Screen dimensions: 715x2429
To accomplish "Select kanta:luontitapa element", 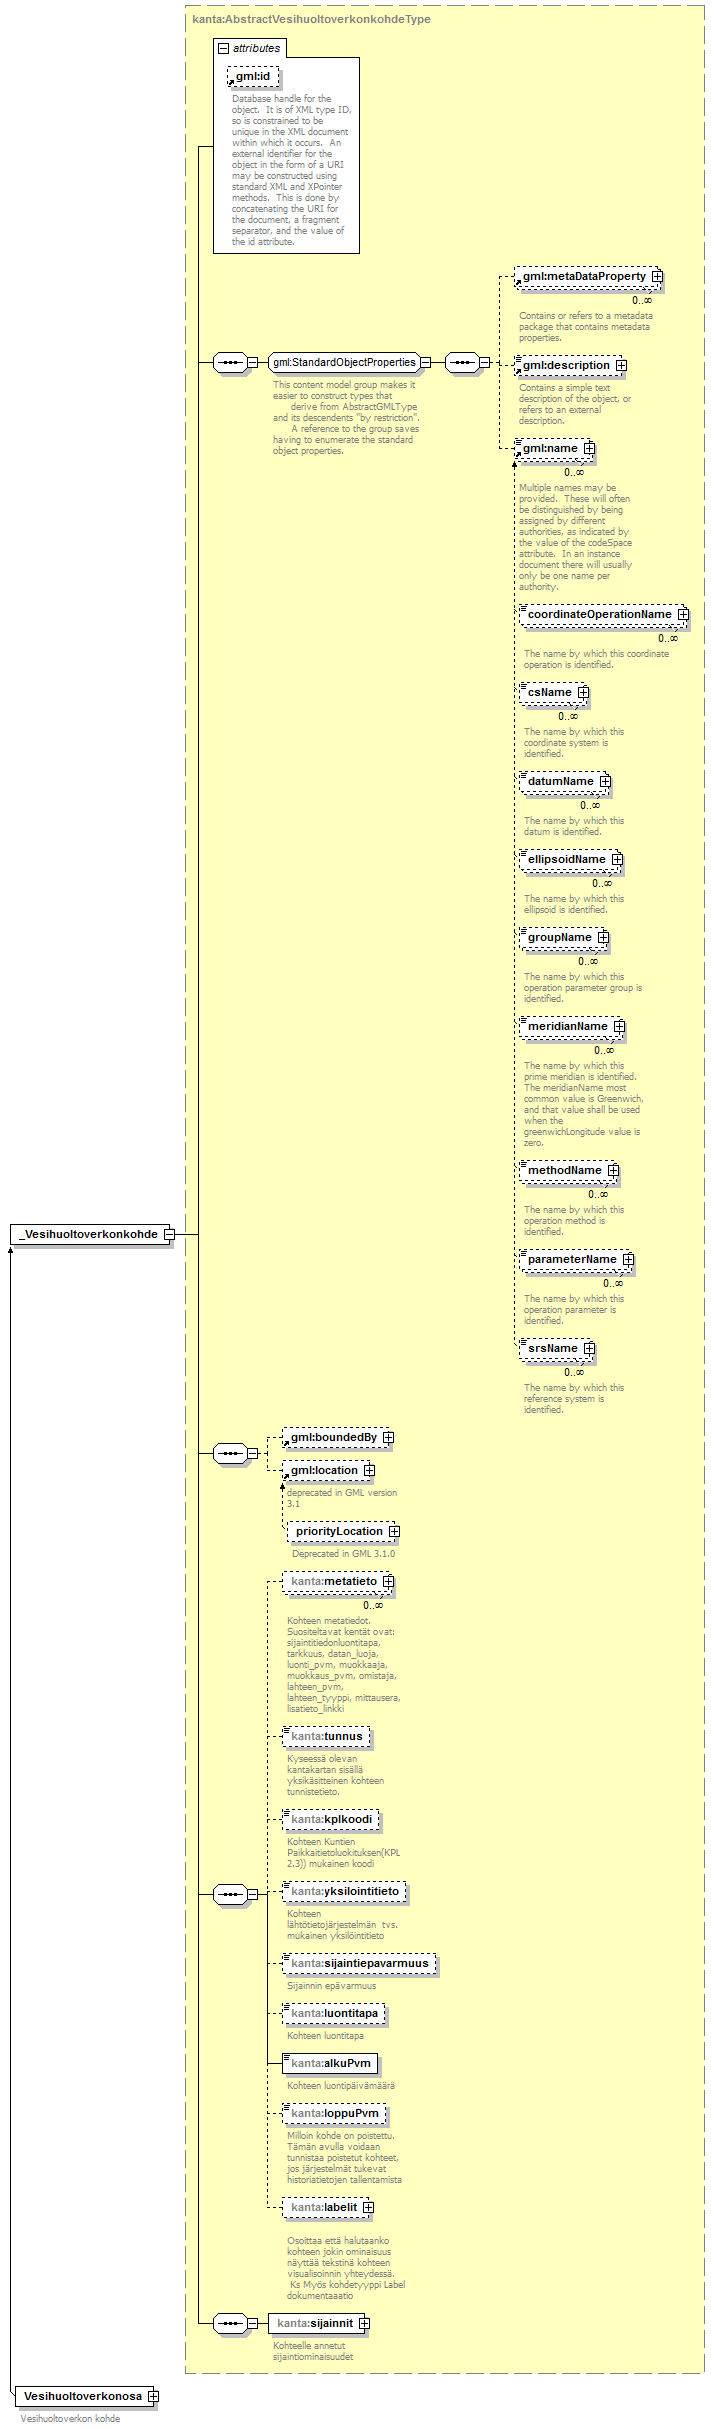I will 334,2013.
